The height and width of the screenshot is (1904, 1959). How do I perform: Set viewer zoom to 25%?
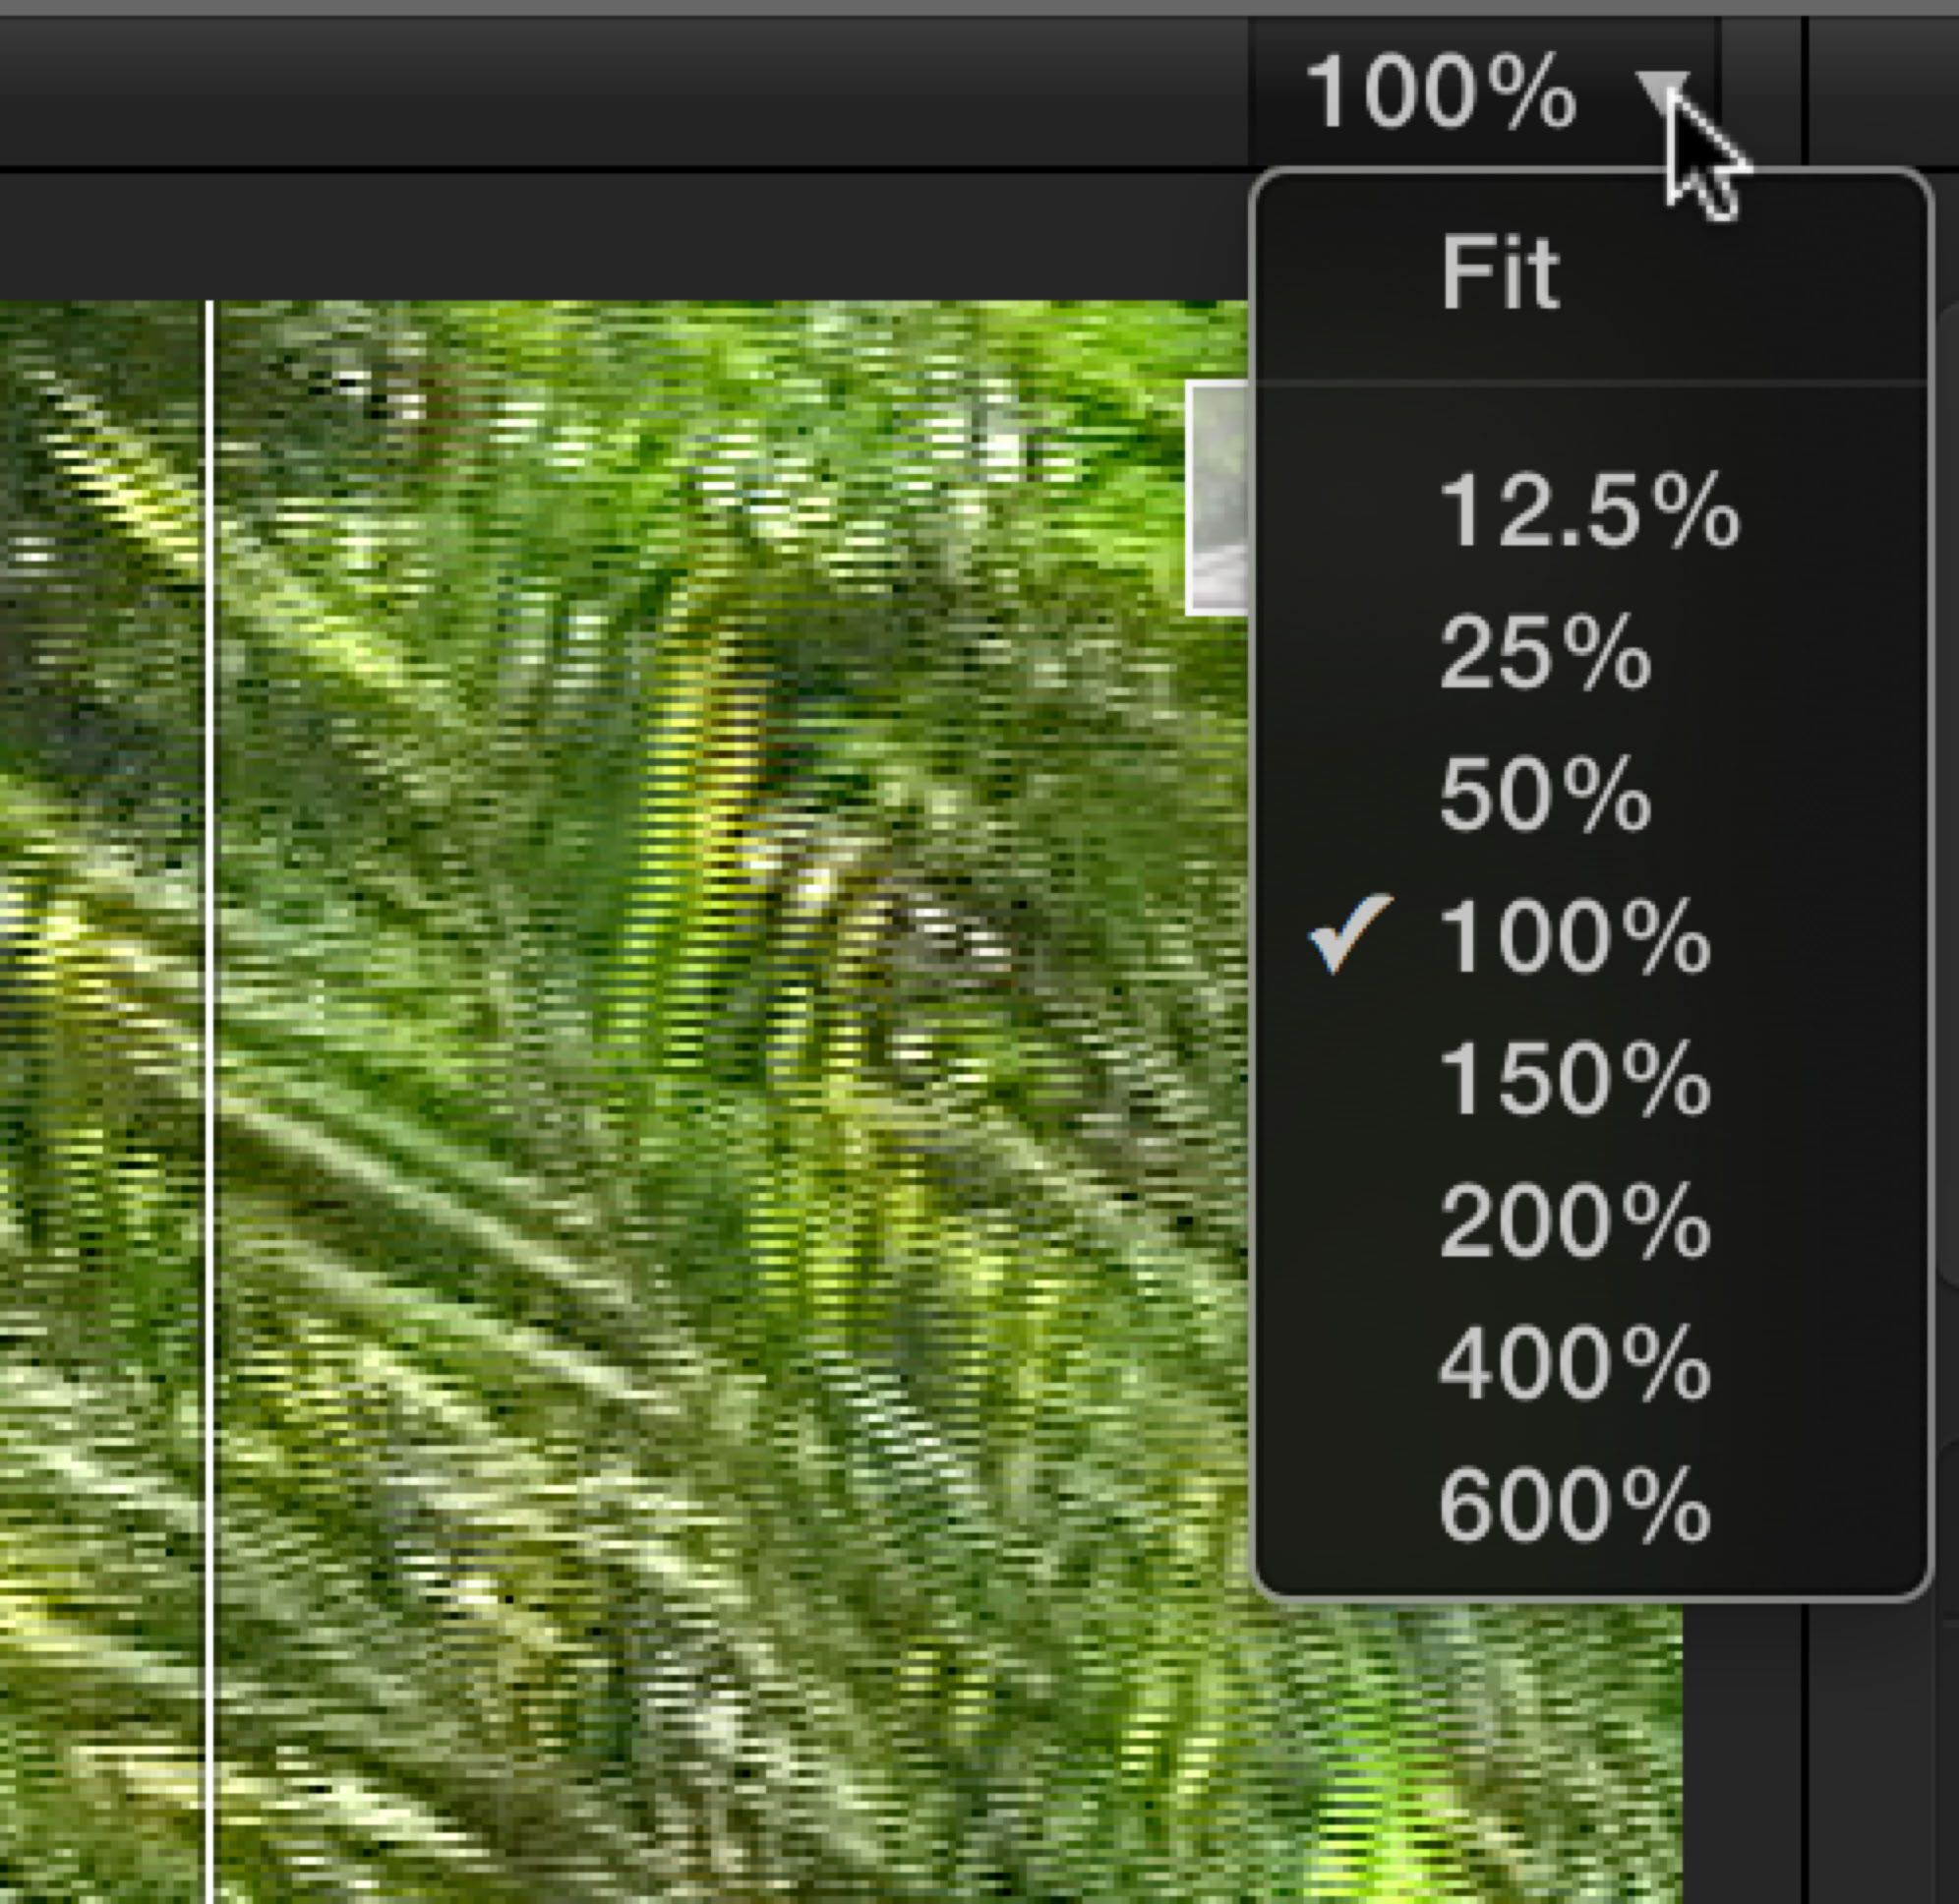click(x=1544, y=653)
